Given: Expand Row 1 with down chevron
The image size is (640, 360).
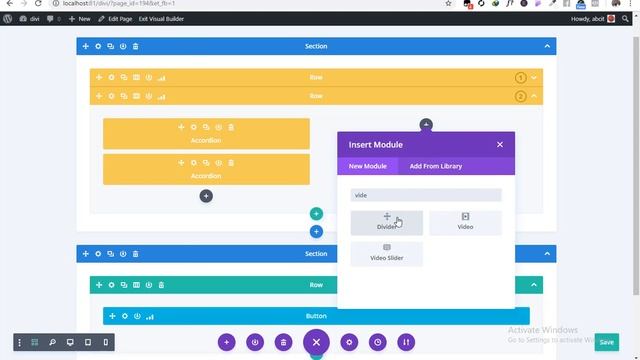Looking at the screenshot, I should point(534,78).
